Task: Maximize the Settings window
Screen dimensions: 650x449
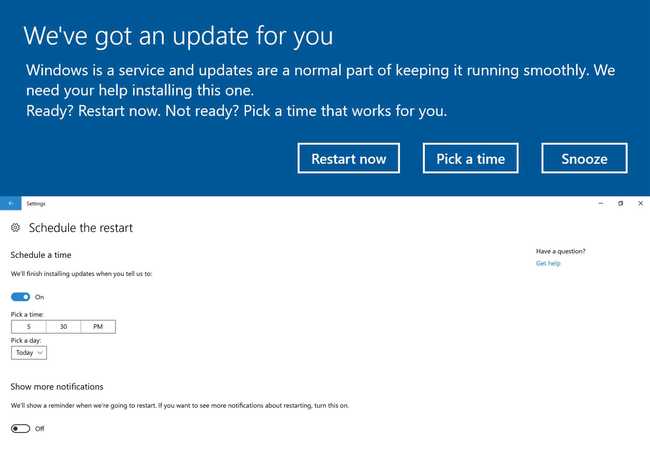Action: [x=621, y=203]
